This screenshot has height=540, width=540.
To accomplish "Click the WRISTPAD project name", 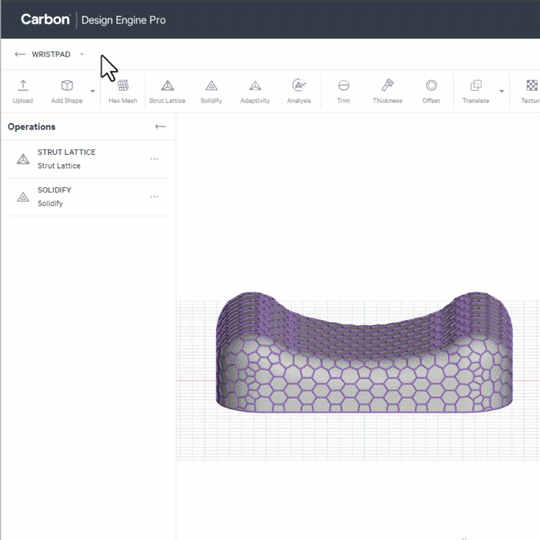I will 51,54.
